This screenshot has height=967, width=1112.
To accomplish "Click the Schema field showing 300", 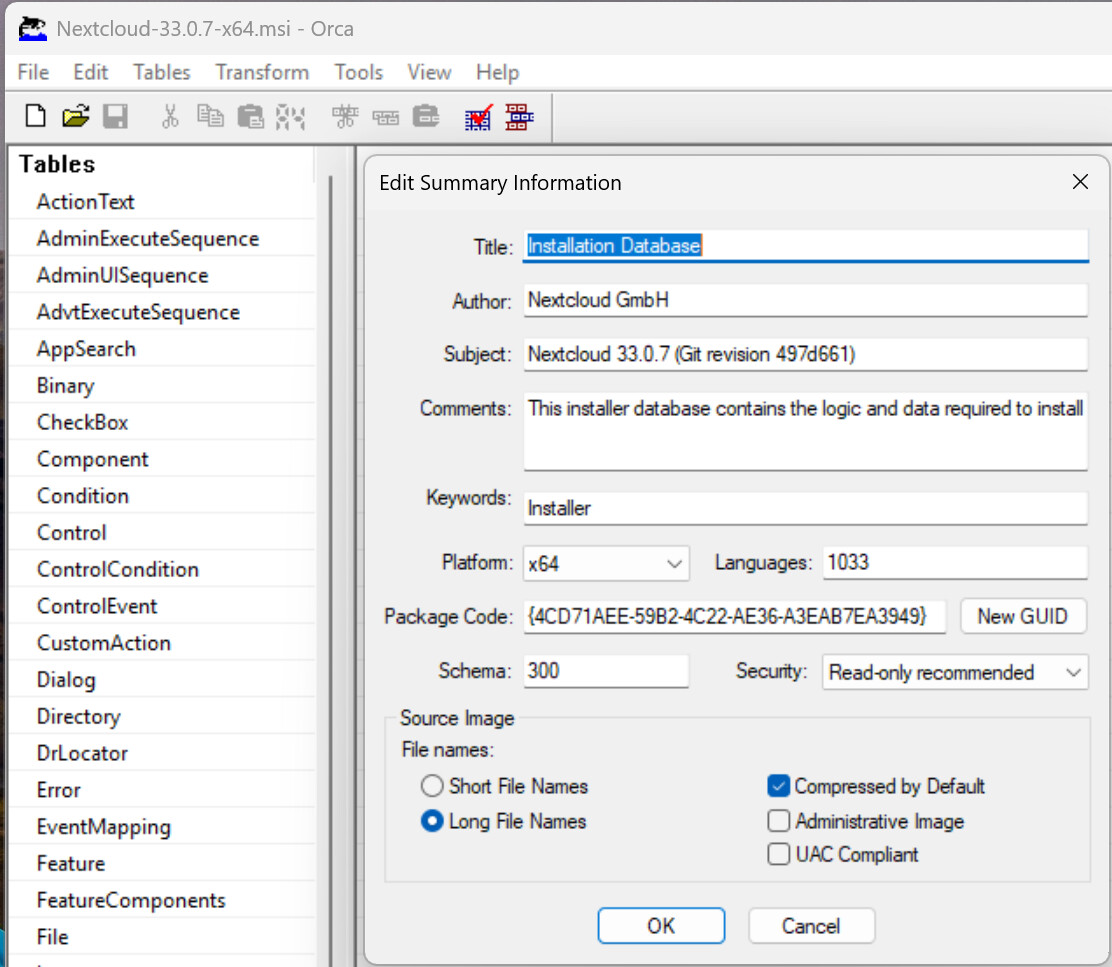I will pyautogui.click(x=606, y=671).
